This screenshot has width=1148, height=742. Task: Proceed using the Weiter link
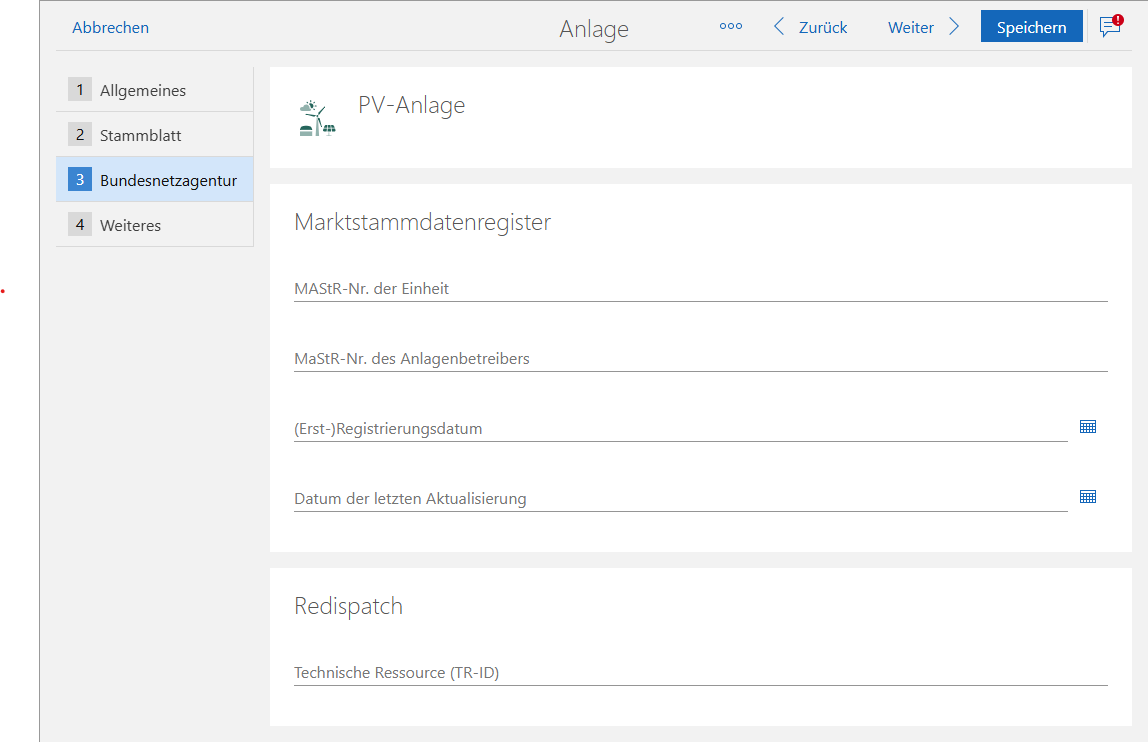coord(910,26)
